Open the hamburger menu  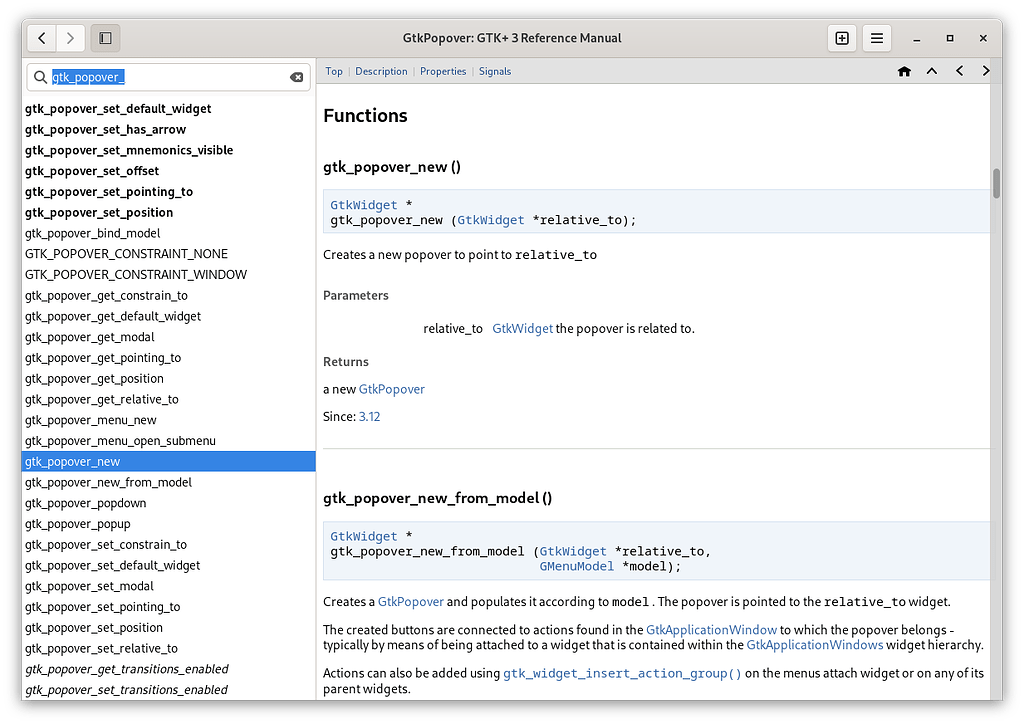pos(876,38)
